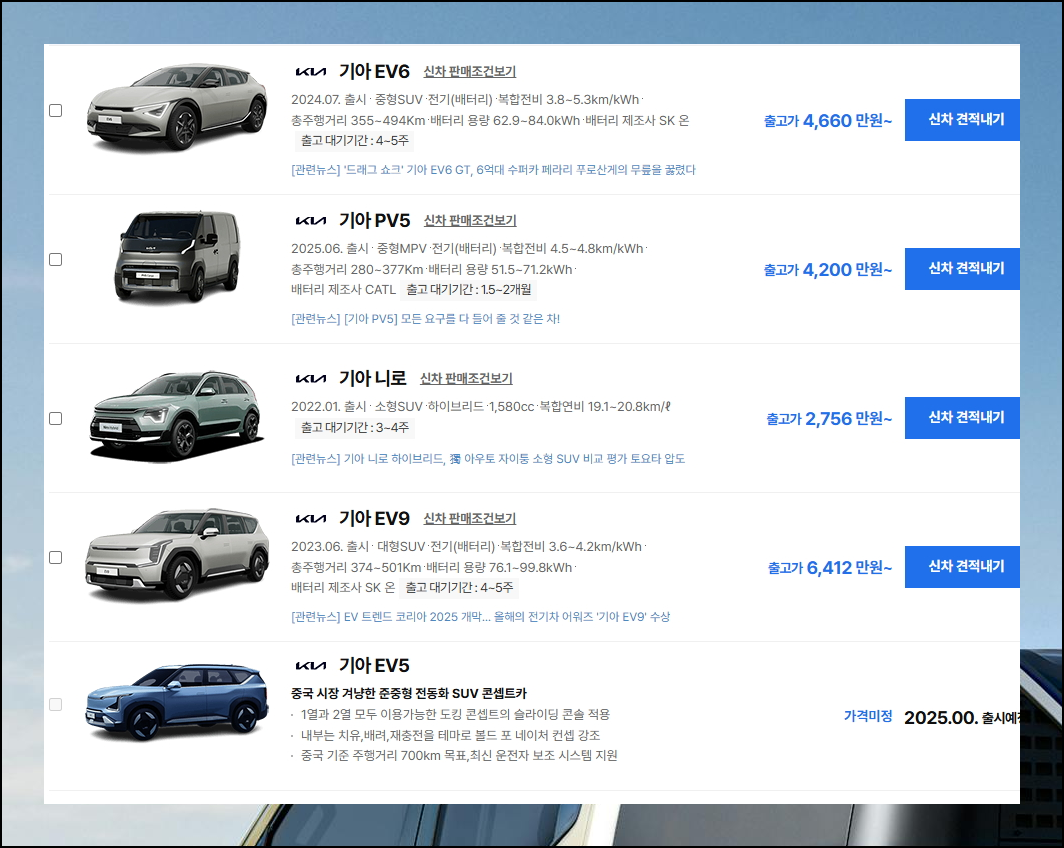Open the 기아 PV5 van thumbnail
Viewport: 1064px width, 848px height.
tap(177, 256)
